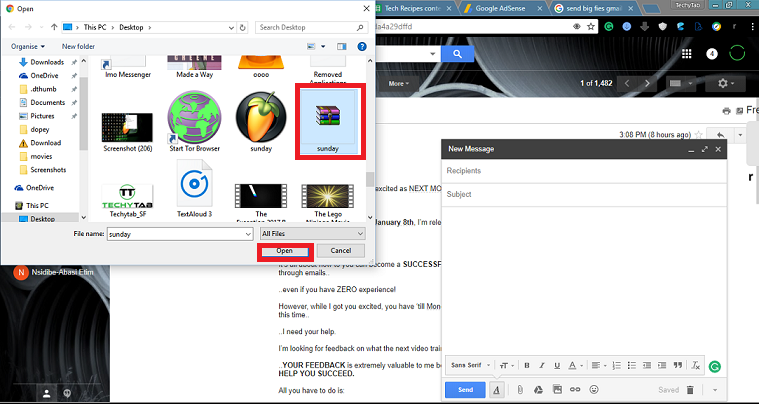Open the Sans Serif font dropdown
This screenshot has width=759, height=404.
coord(471,365)
